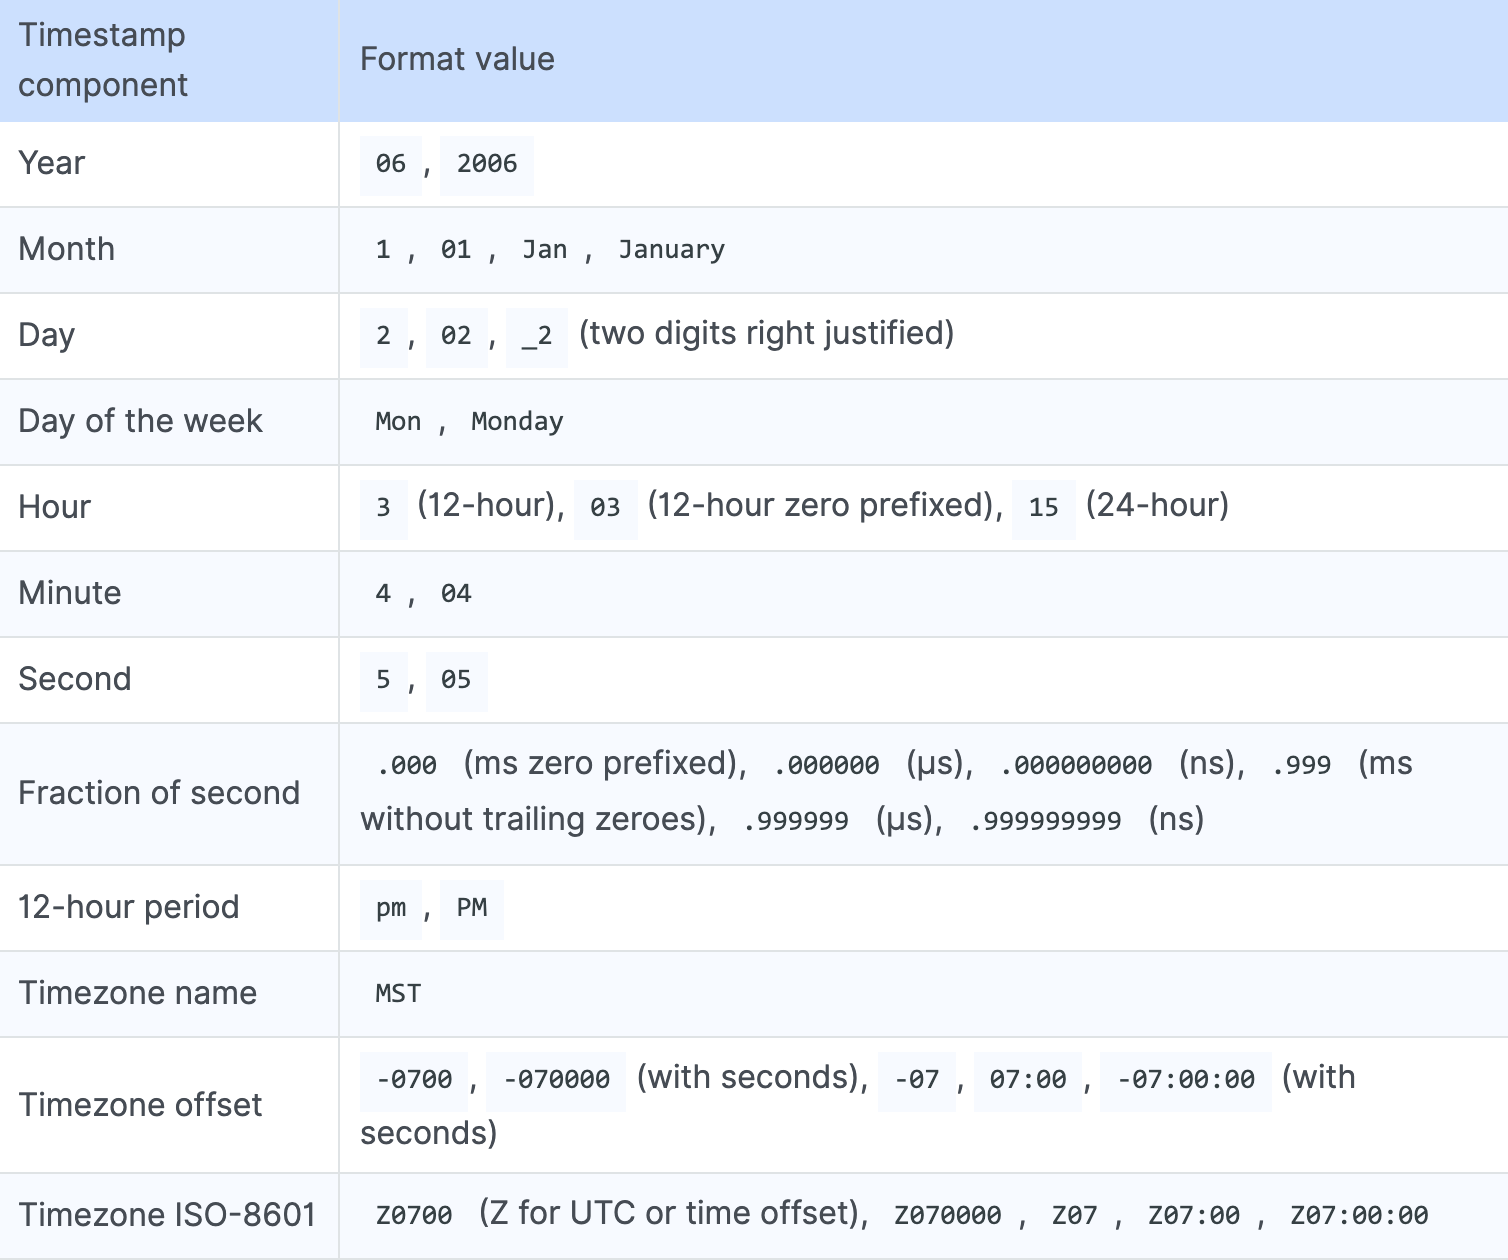Select the Monday day of week value
Viewport: 1508px width, 1260px height.
point(517,422)
